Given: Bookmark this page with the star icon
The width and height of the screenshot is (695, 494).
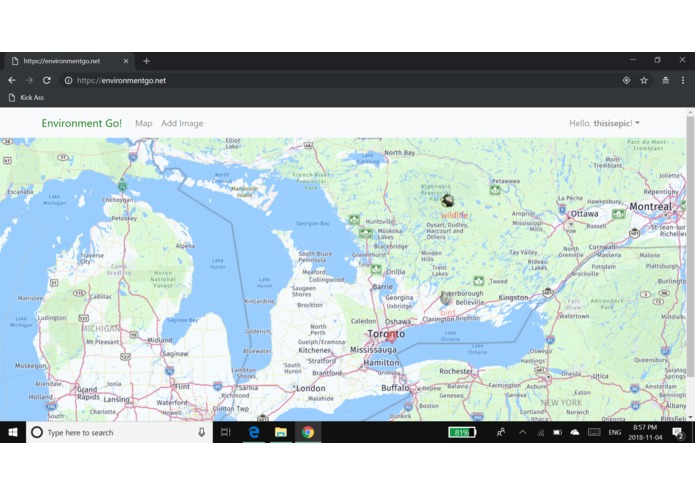Looking at the screenshot, I should [644, 80].
